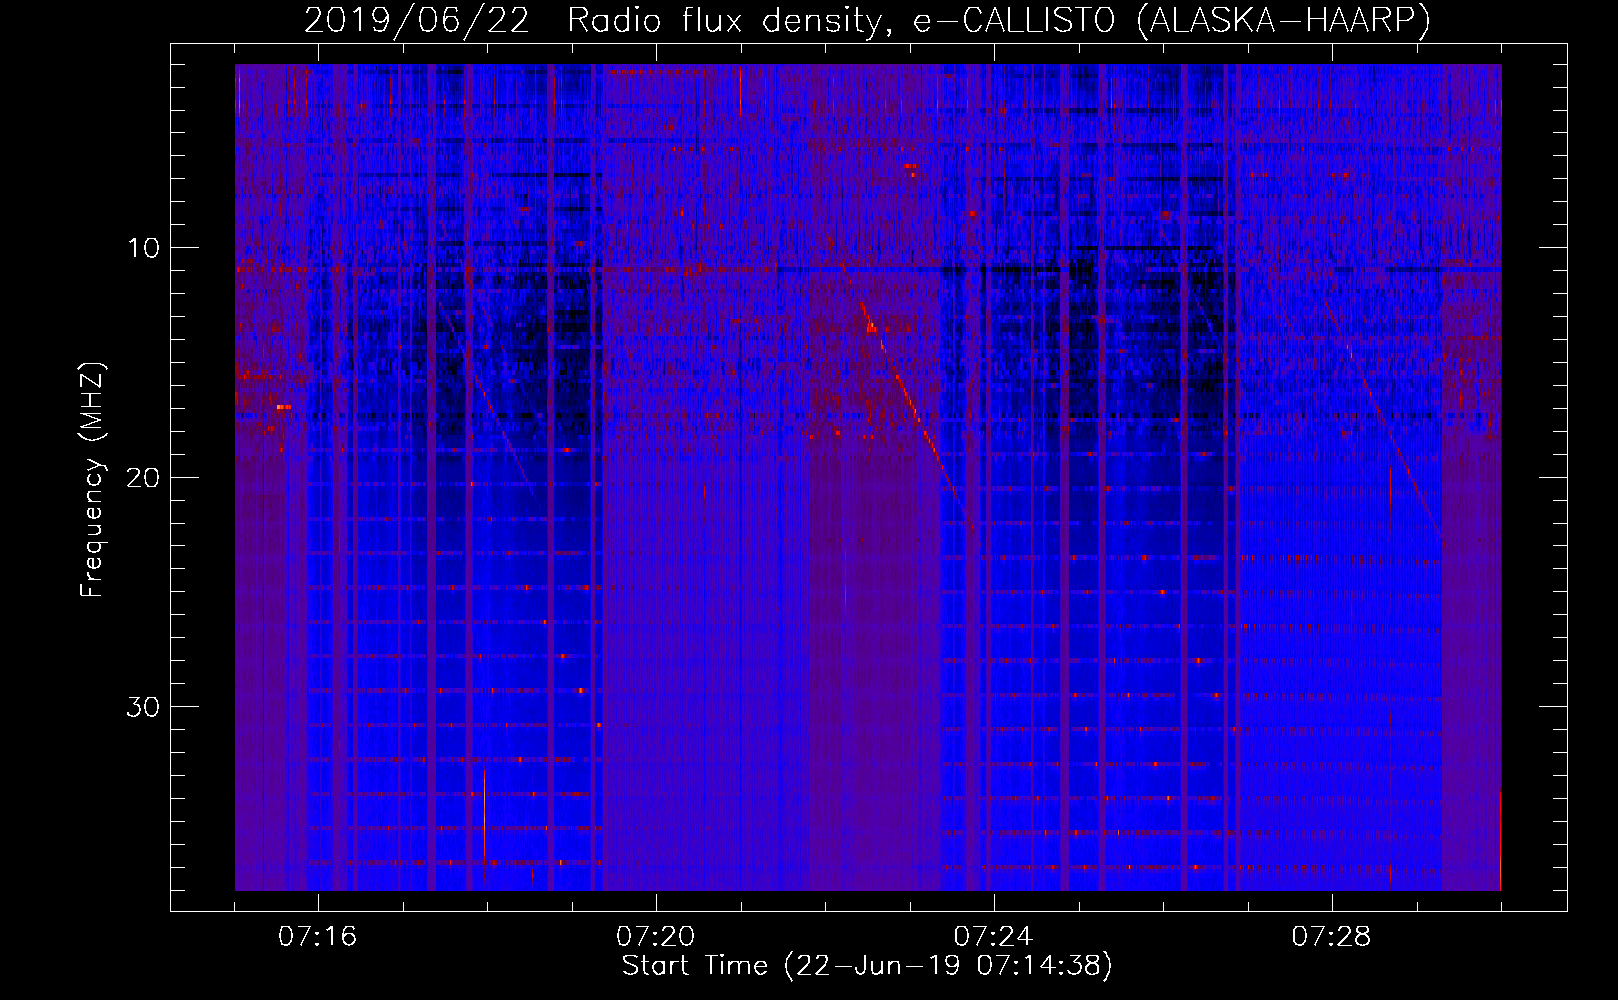
Task: Click the 'e-CALLISTO (ALASKA-HAARP)' title text
Action: point(1172,21)
